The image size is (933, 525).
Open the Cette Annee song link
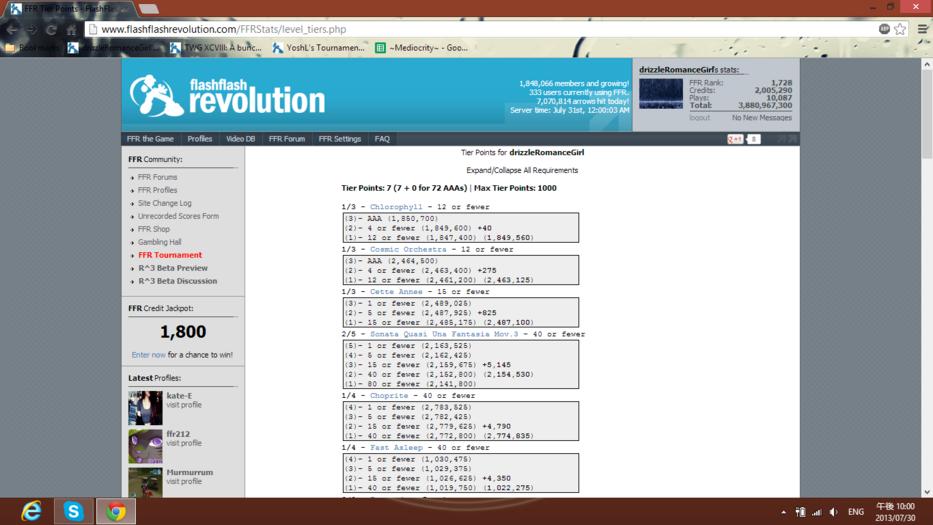coord(396,292)
